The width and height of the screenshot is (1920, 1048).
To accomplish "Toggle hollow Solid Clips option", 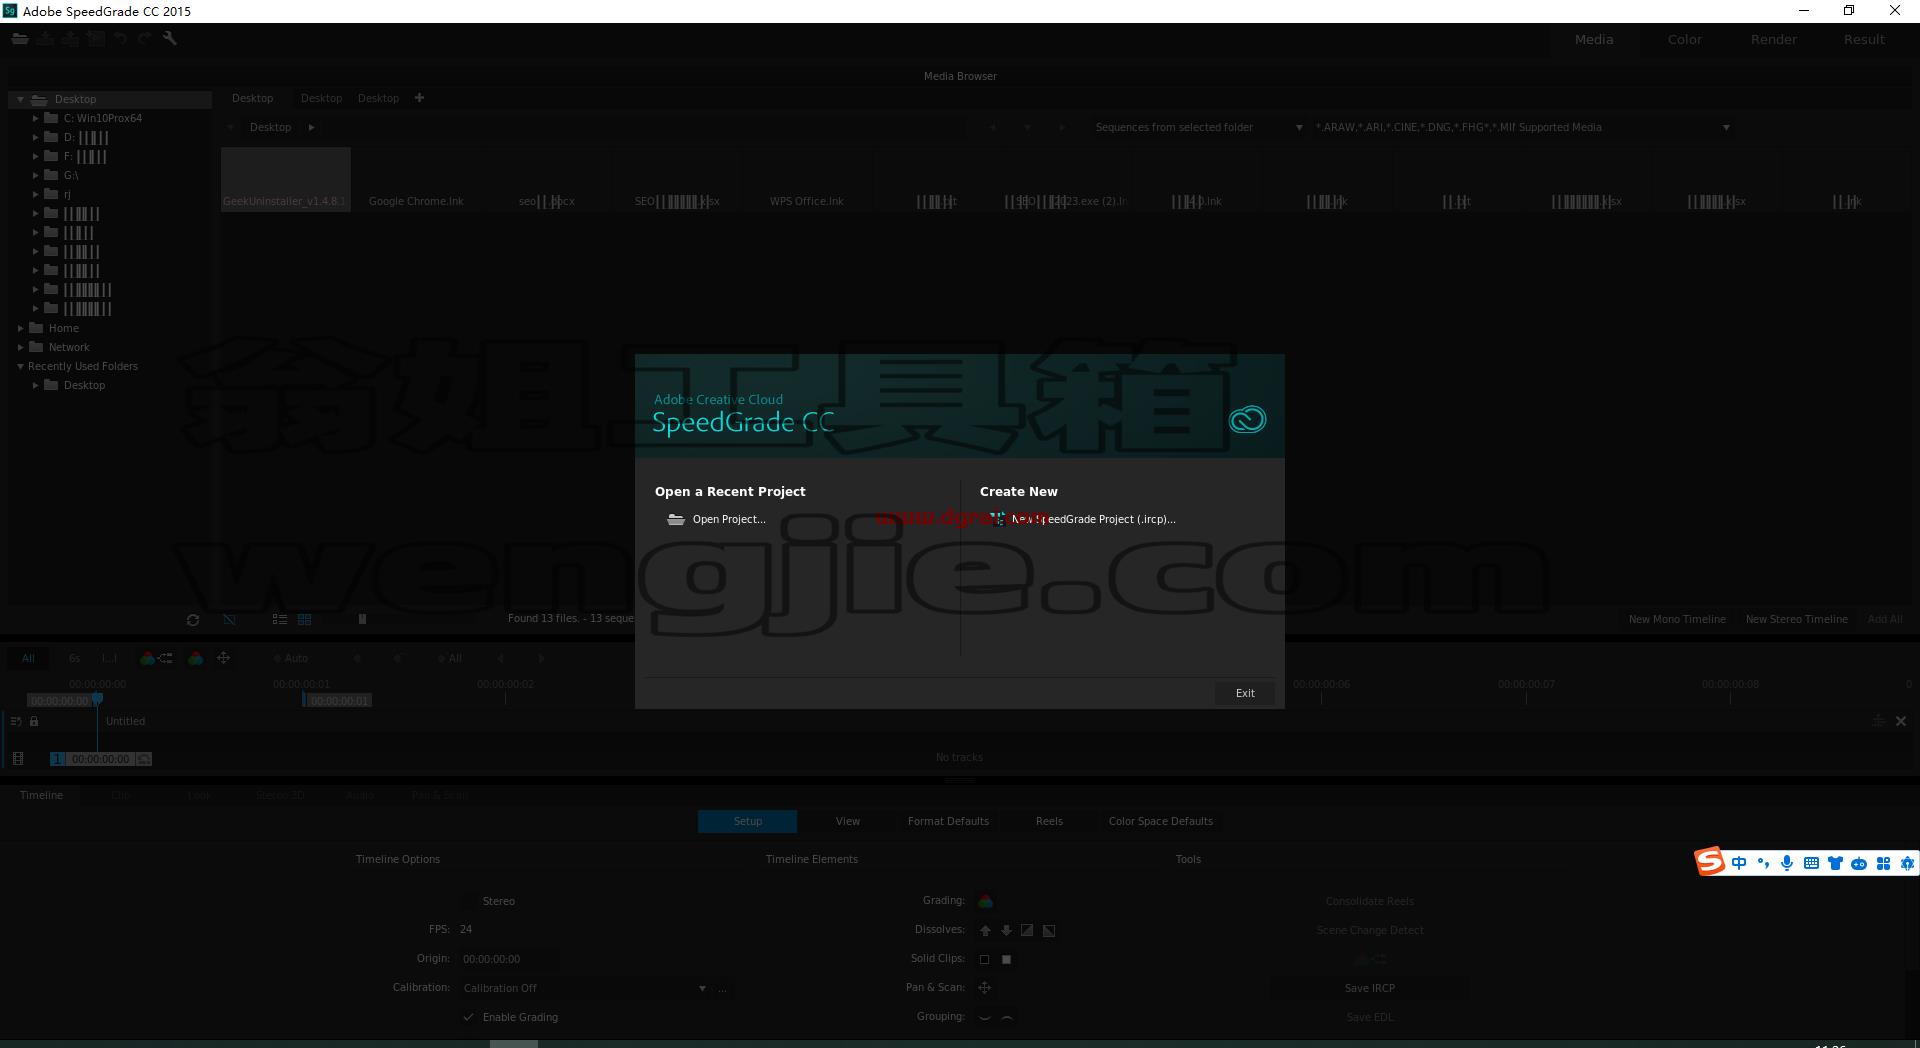I will [984, 959].
